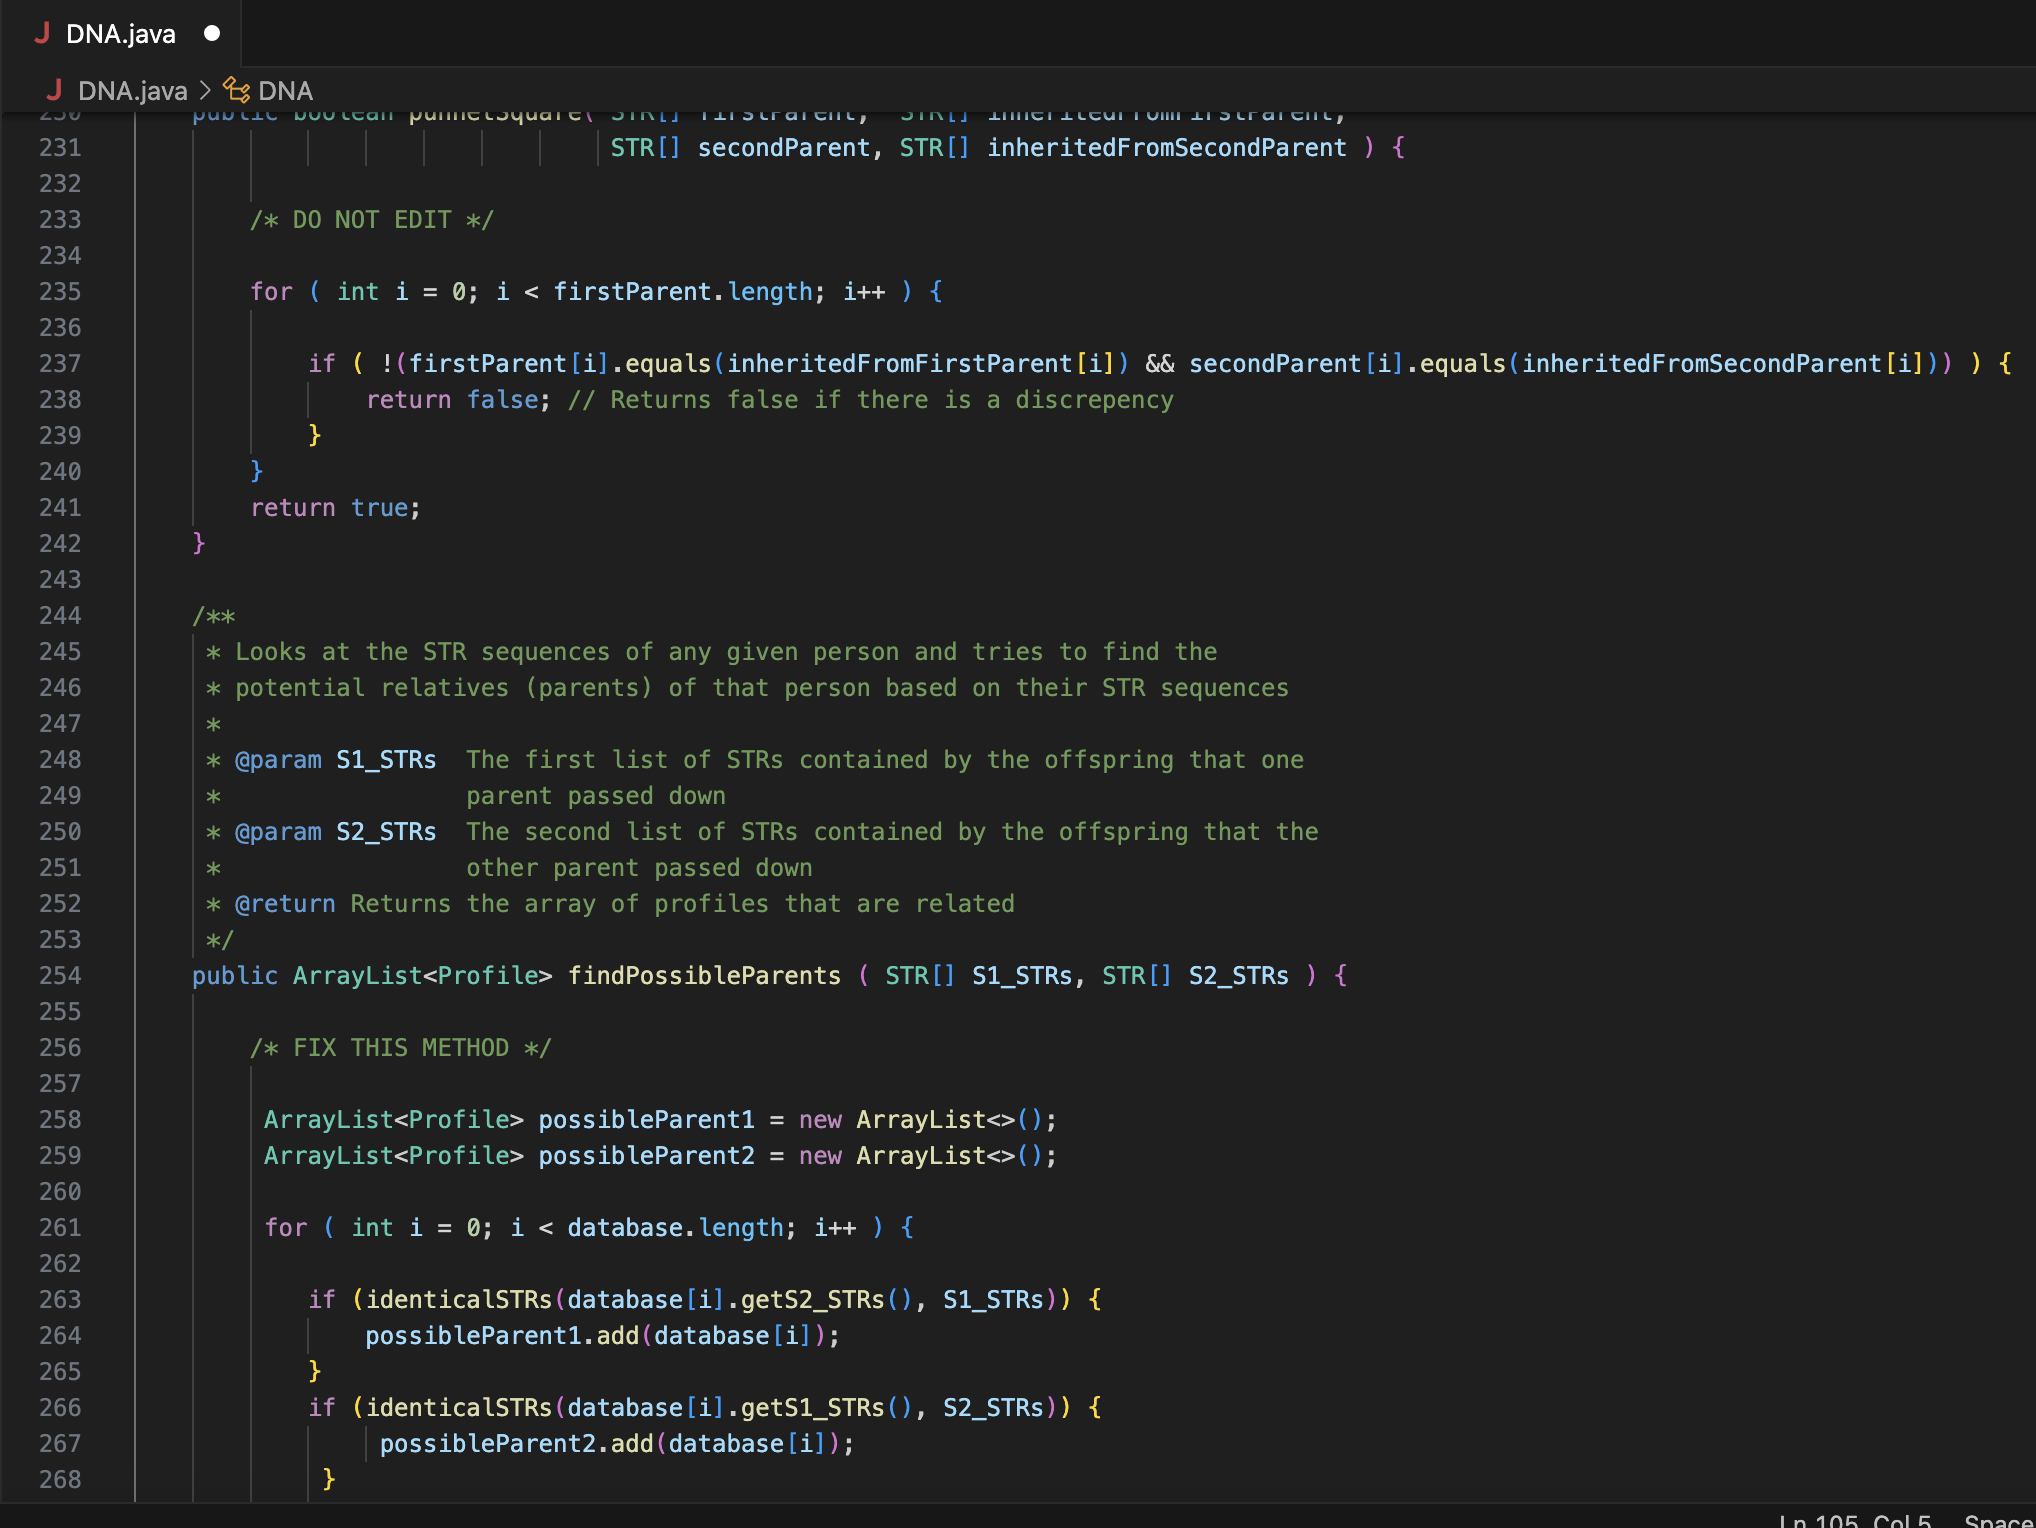Open DNA.java breadcrumb file entry
This screenshot has width=2036, height=1528.
click(132, 91)
